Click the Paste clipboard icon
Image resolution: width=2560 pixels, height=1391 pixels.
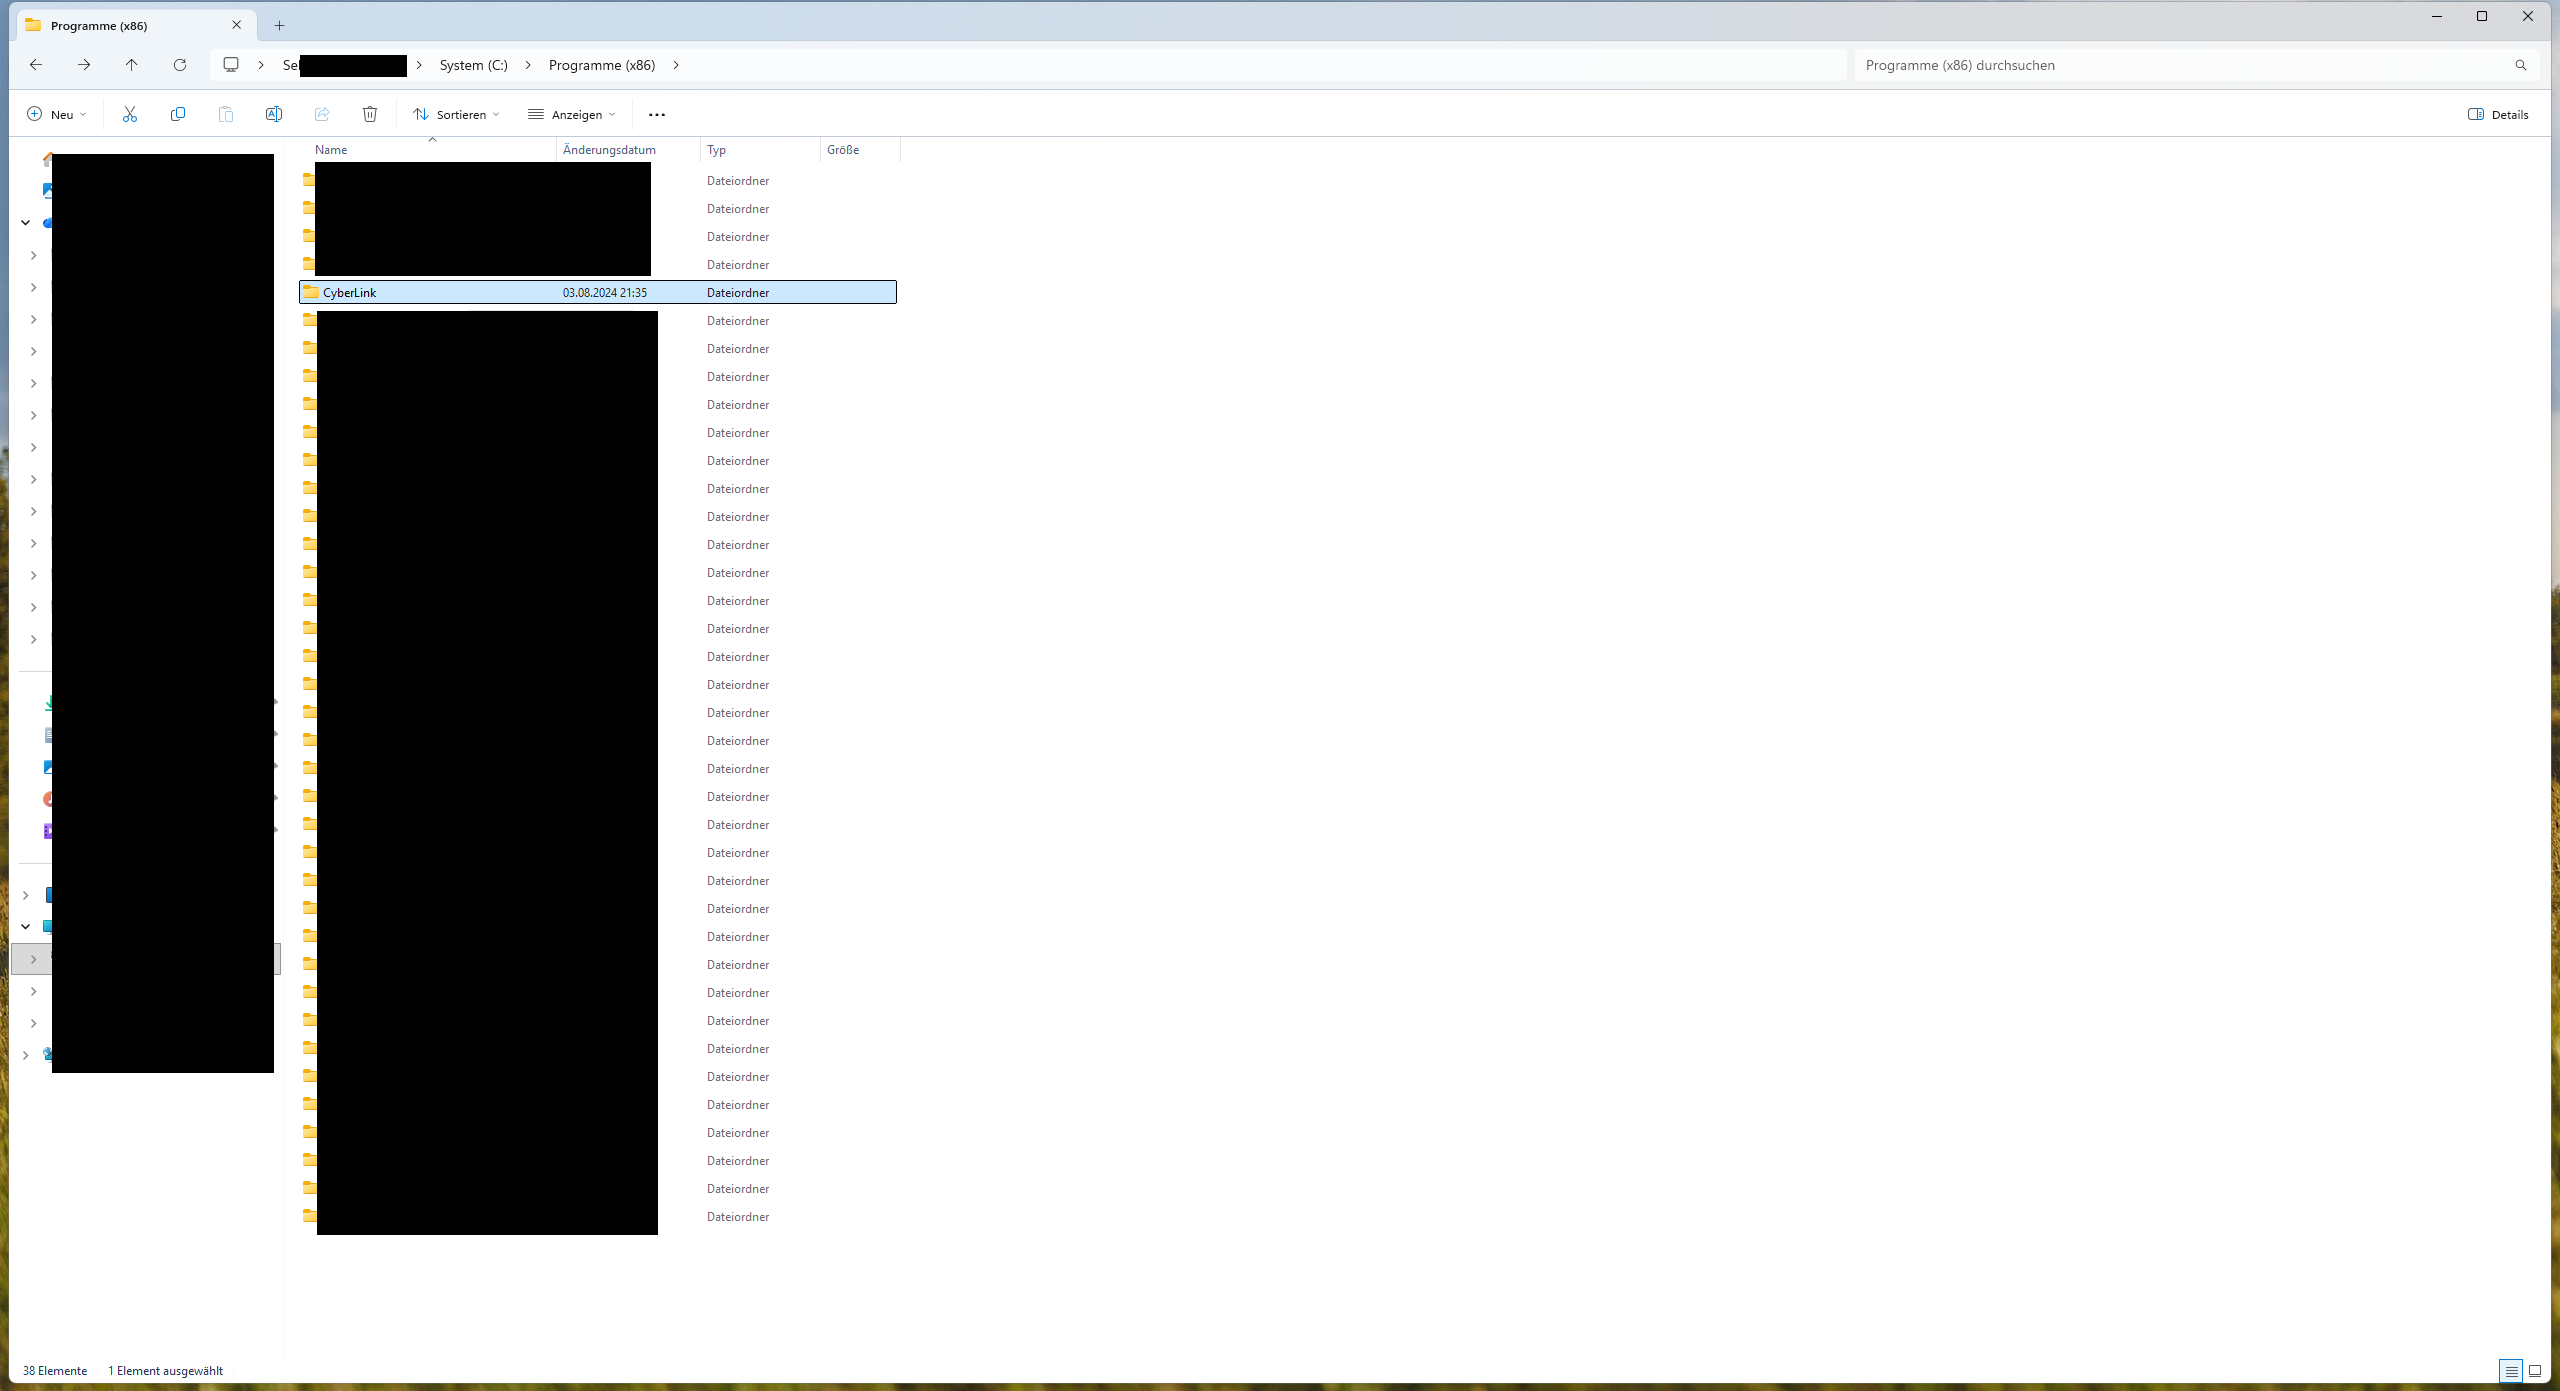[226, 114]
